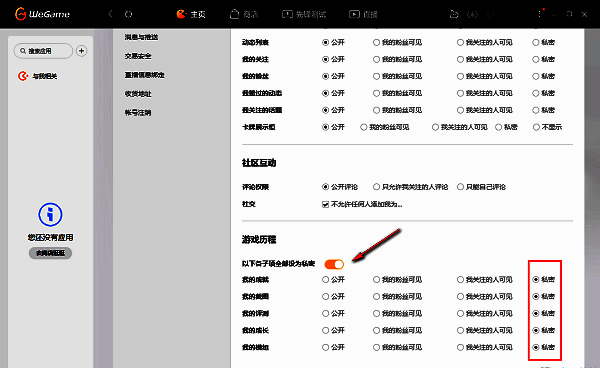Set 我的评测 to 我关注的人可见

(x=460, y=313)
